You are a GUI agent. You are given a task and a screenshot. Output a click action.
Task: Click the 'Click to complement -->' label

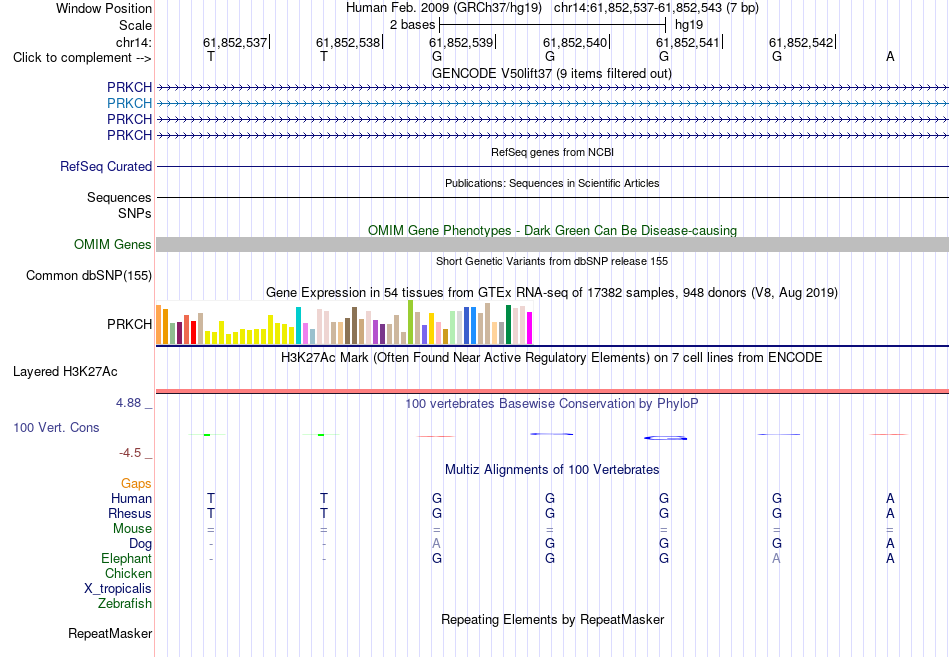(x=82, y=58)
